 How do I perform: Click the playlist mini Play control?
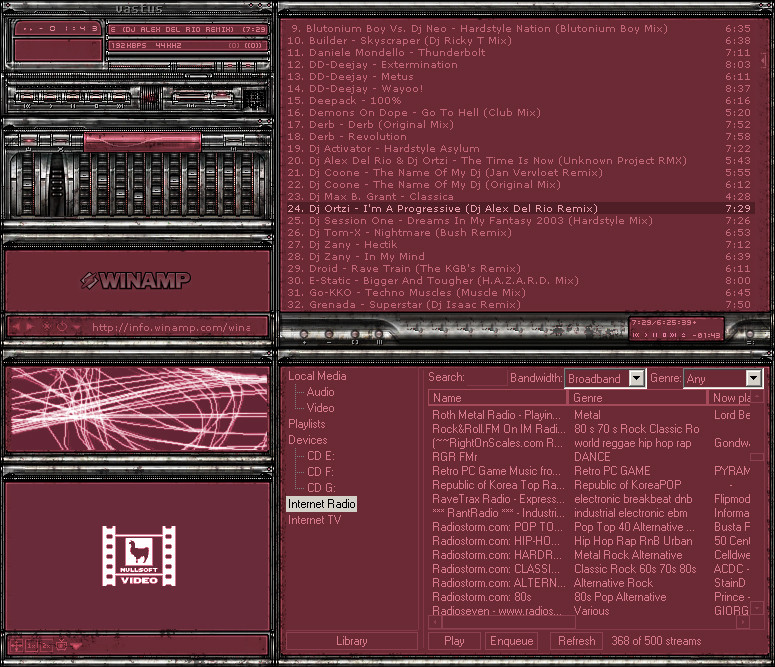[x=646, y=335]
